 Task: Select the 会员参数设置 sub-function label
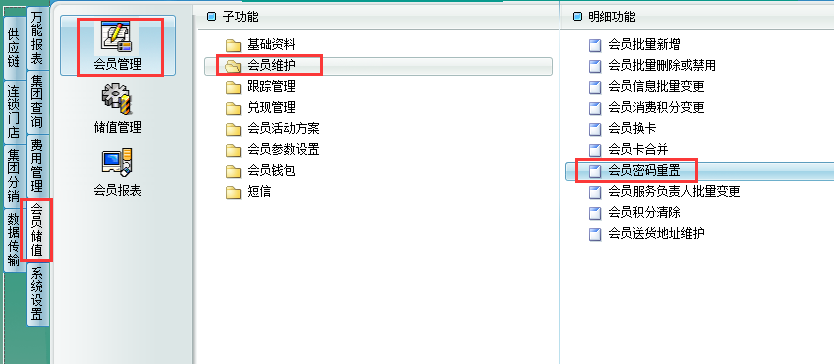(283, 150)
